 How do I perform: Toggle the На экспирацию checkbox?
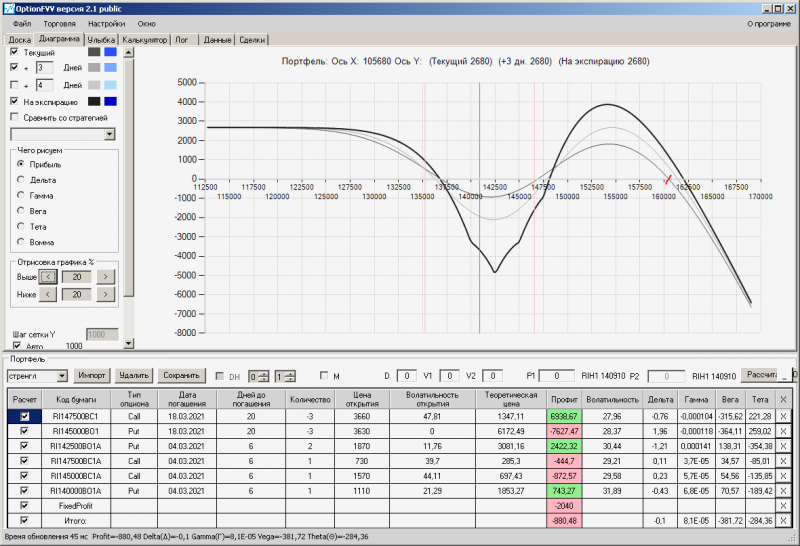pos(14,101)
